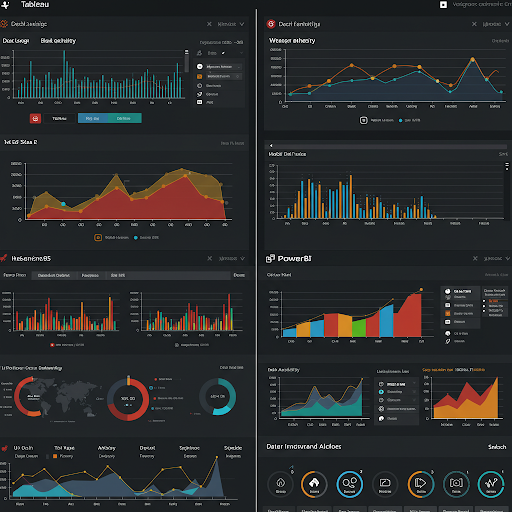Viewport: 512px width, 512px height.
Task: Click the globe icon in the PowerBI legend list
Action: [x=448, y=333]
